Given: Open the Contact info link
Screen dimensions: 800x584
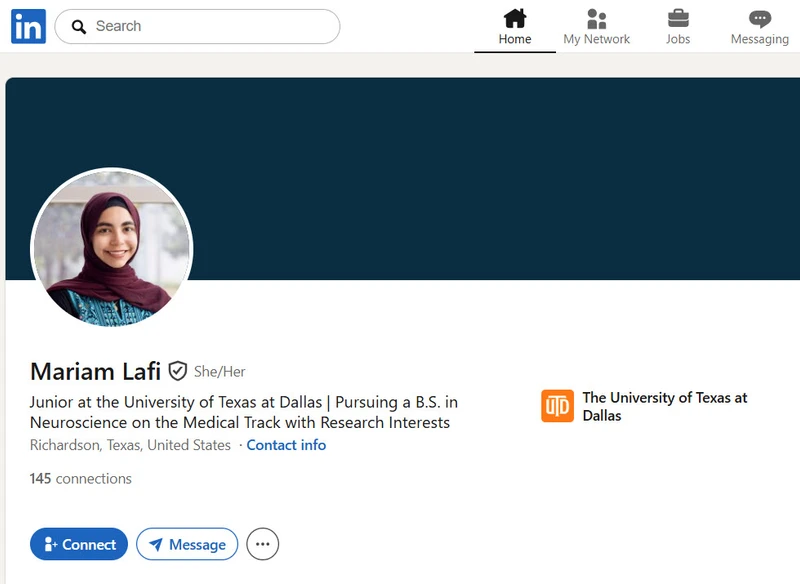Looking at the screenshot, I should (x=286, y=445).
